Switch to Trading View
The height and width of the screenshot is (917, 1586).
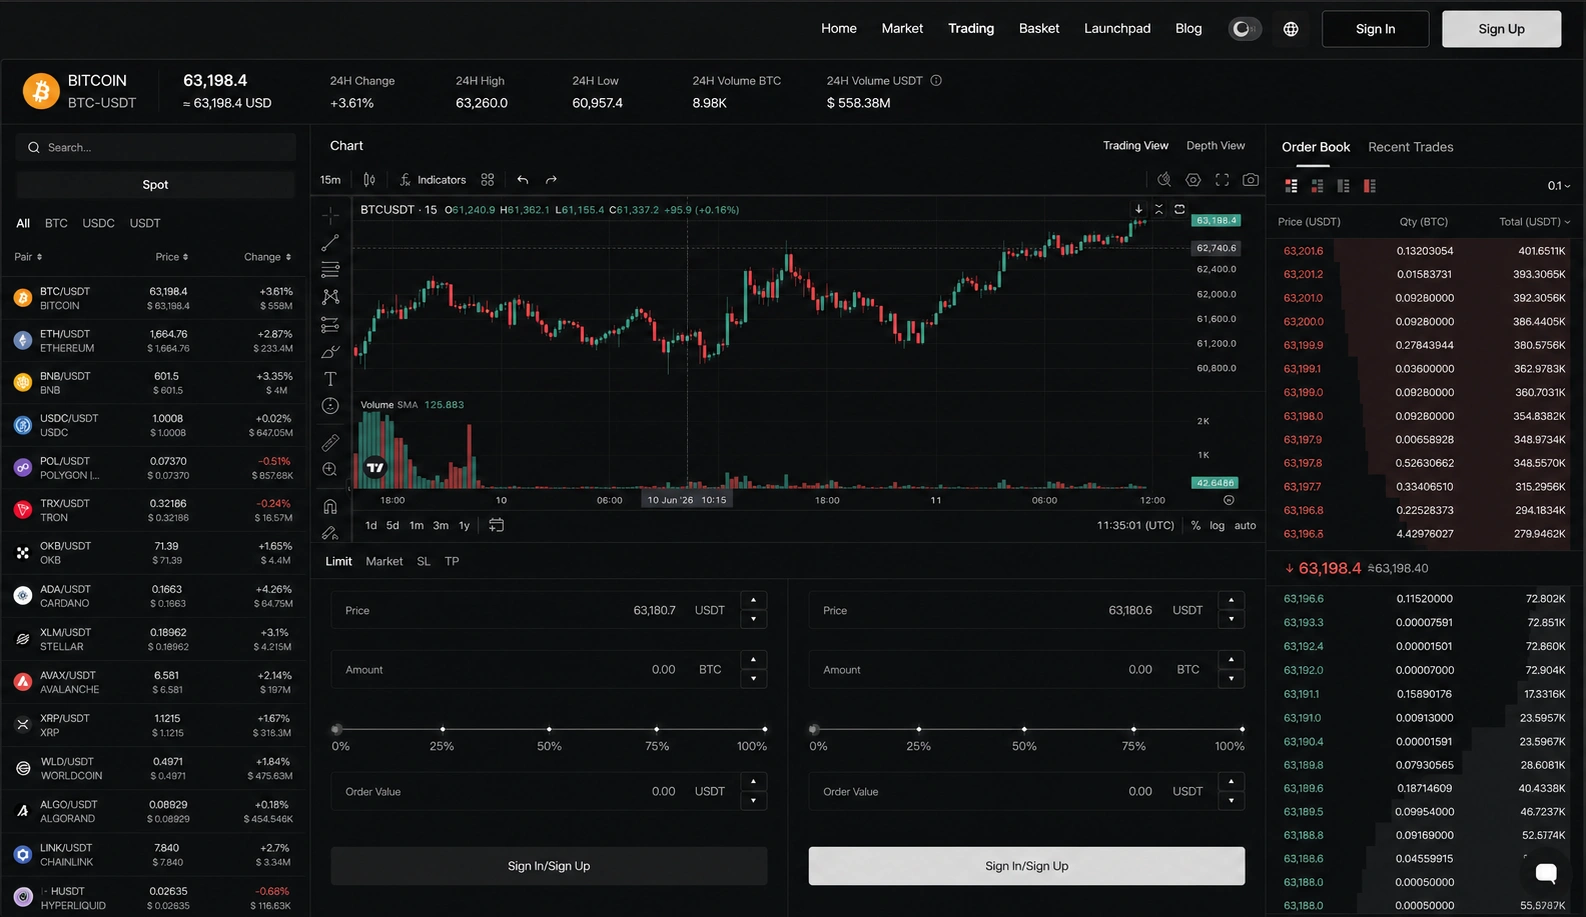coord(1135,146)
